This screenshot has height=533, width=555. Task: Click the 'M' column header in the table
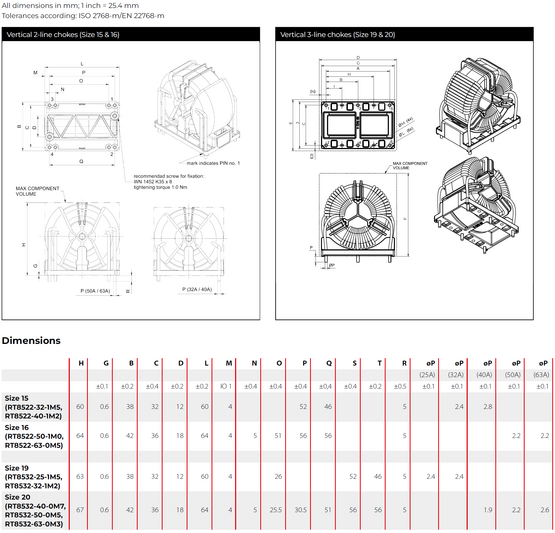click(x=229, y=363)
